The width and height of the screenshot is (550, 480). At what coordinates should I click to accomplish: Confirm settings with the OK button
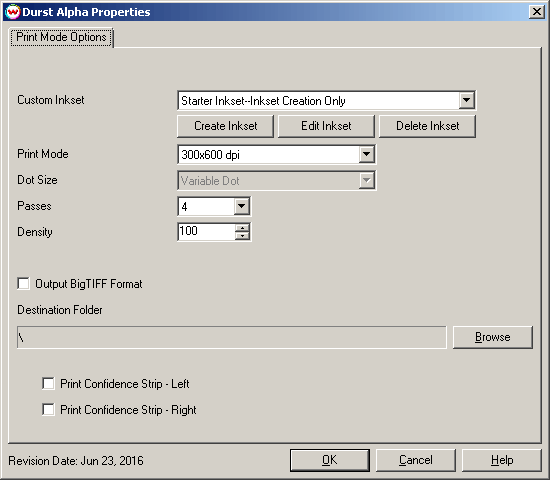point(330,460)
